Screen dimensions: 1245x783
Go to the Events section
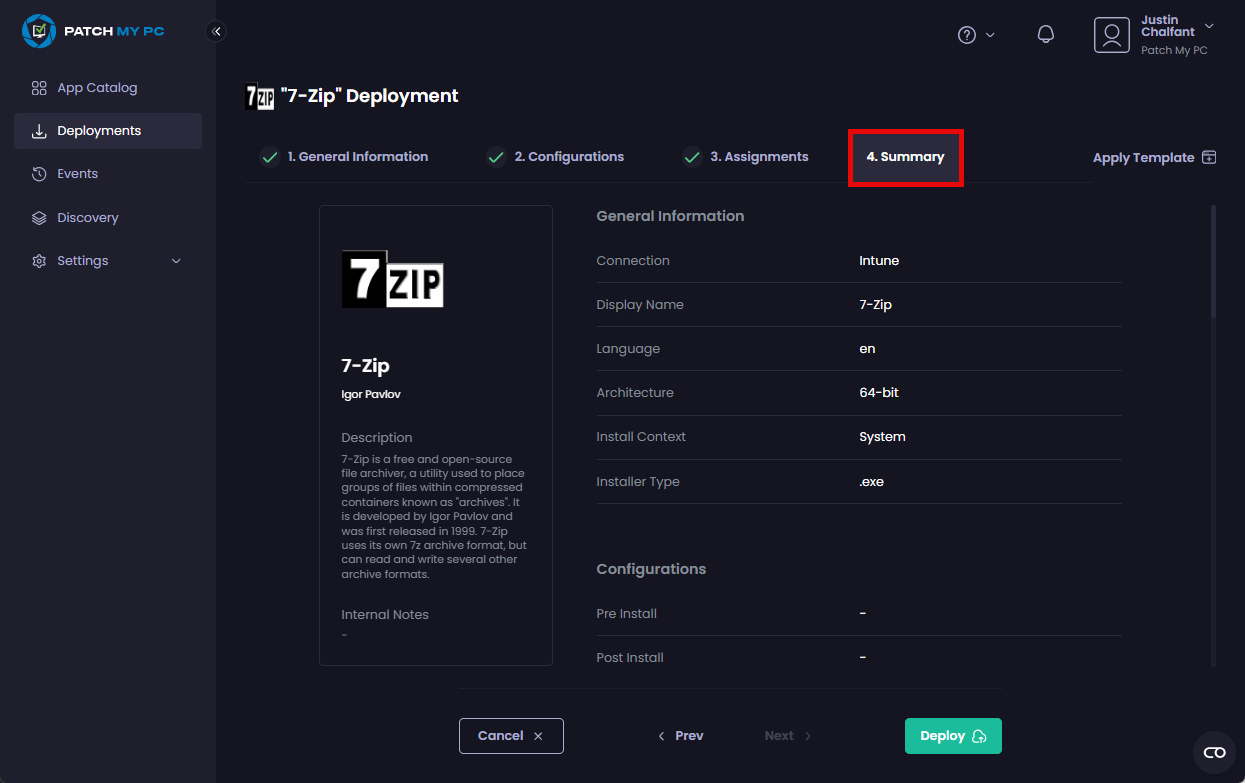coord(77,174)
